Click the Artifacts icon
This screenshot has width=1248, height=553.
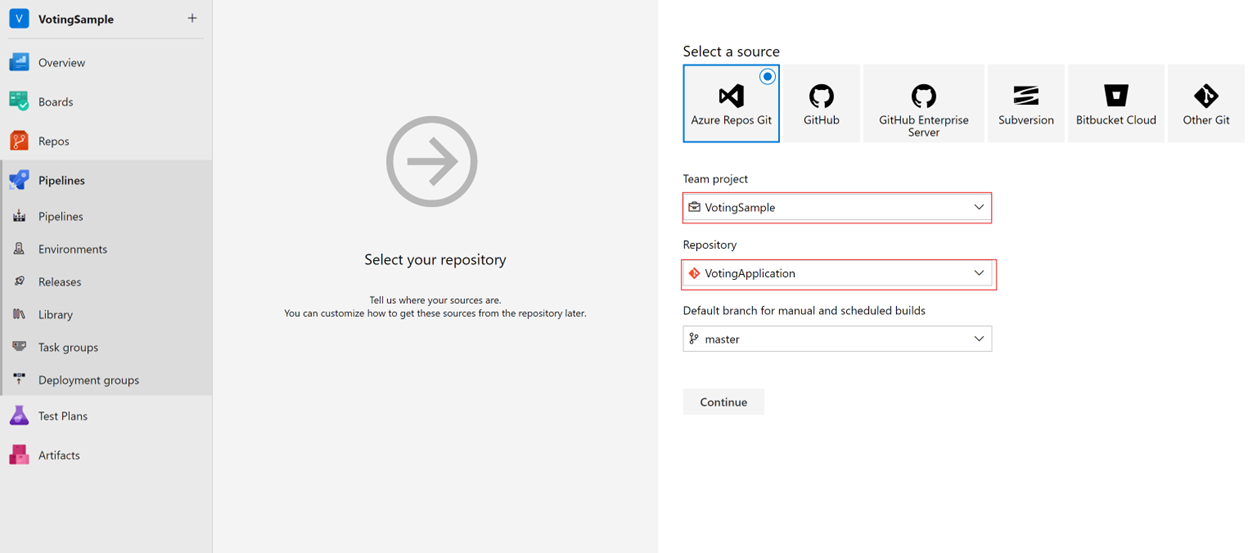click(19, 455)
